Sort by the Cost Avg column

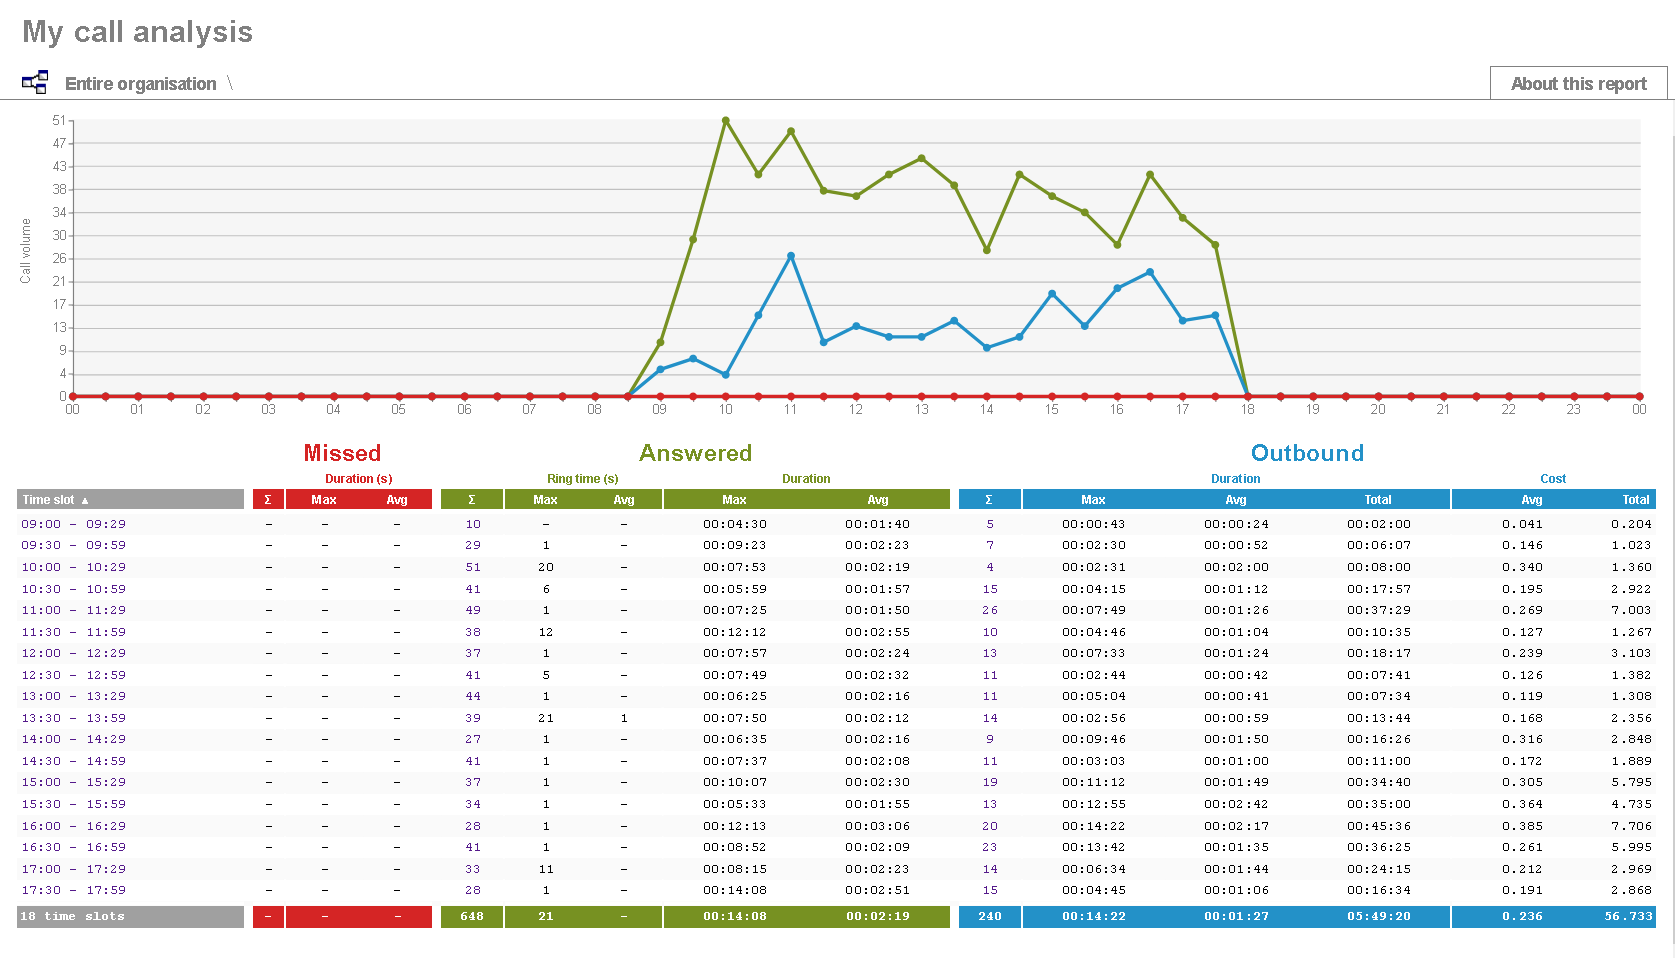1531,499
